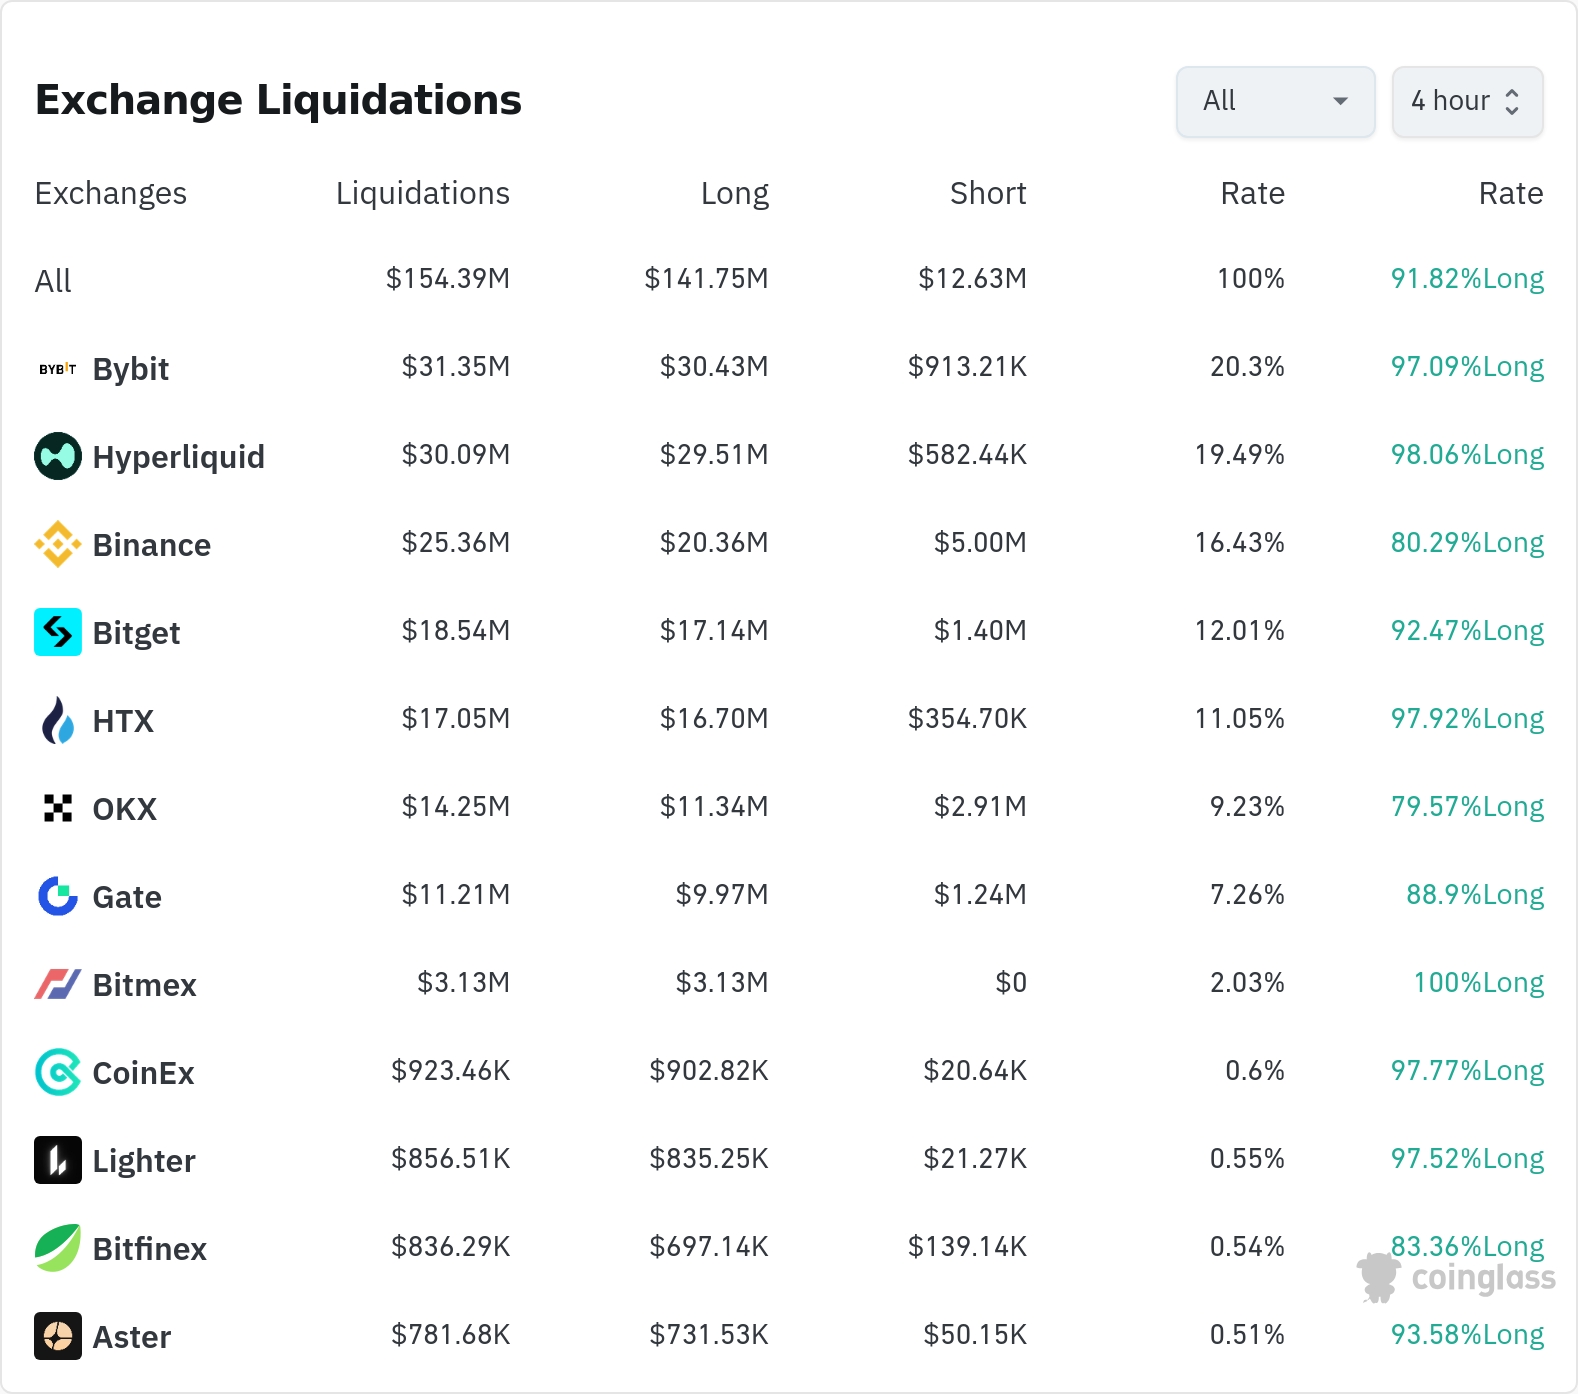Sort by the Long column header

[734, 193]
